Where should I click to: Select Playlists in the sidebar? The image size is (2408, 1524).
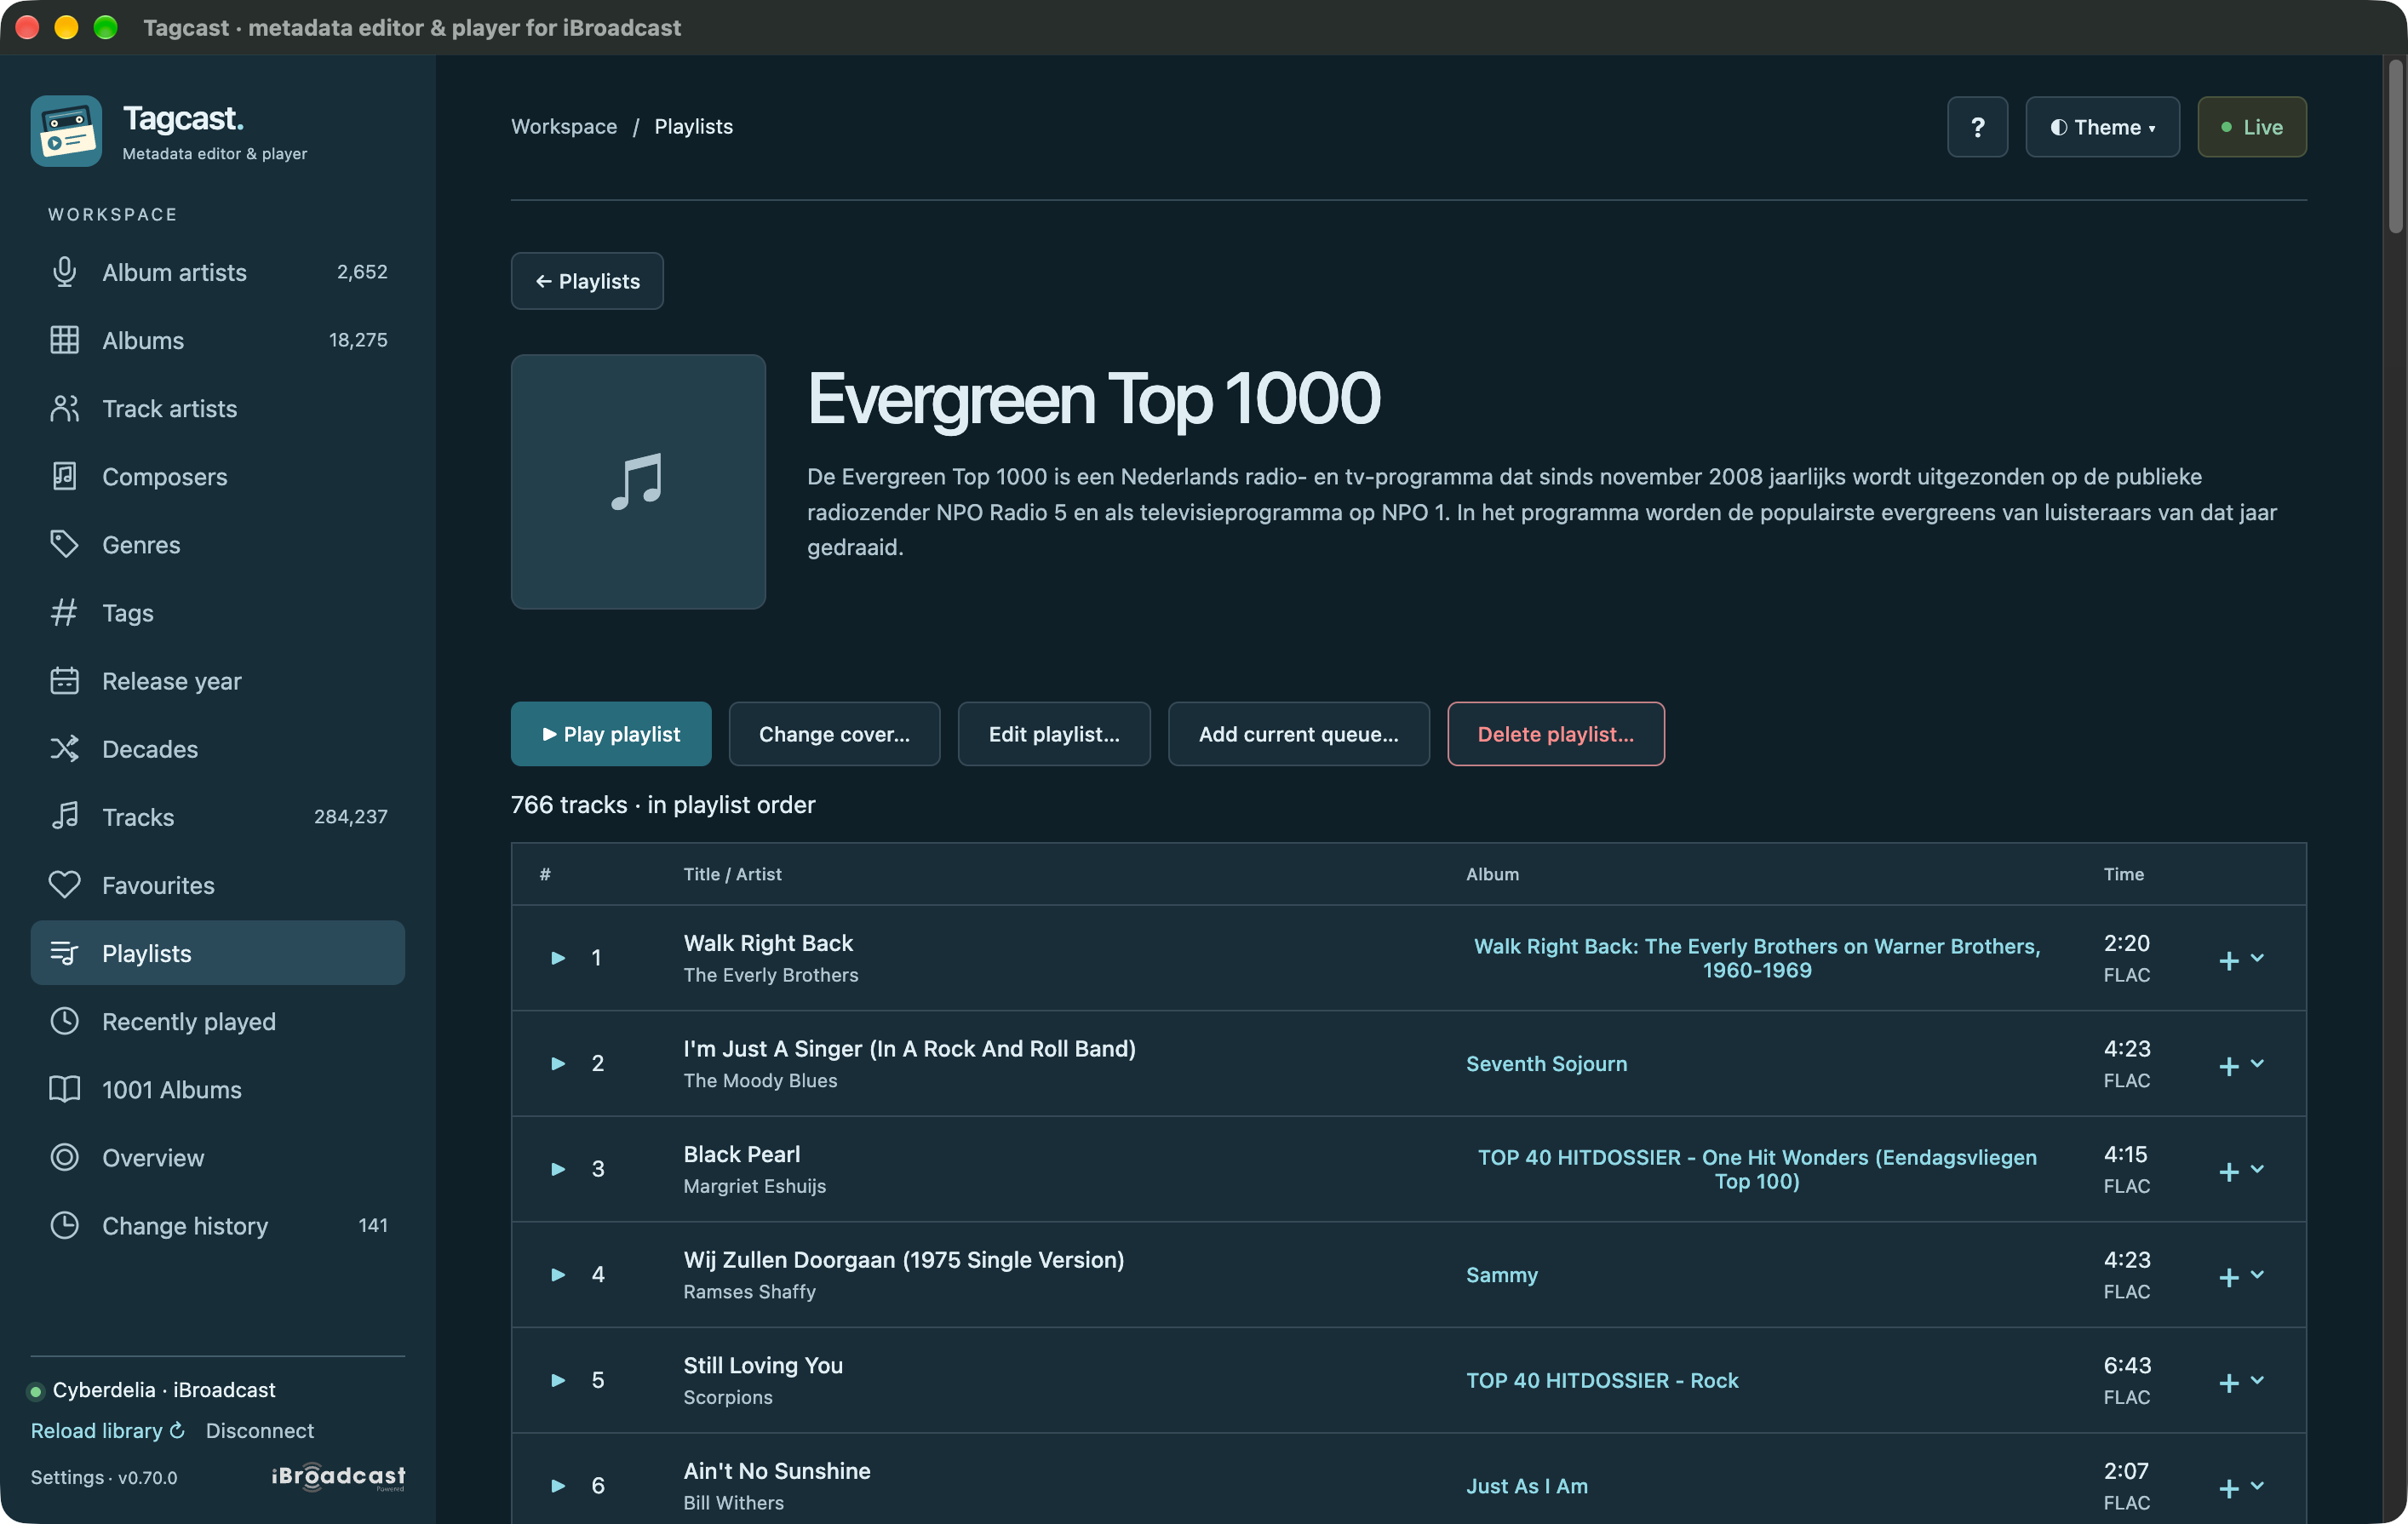[218, 953]
